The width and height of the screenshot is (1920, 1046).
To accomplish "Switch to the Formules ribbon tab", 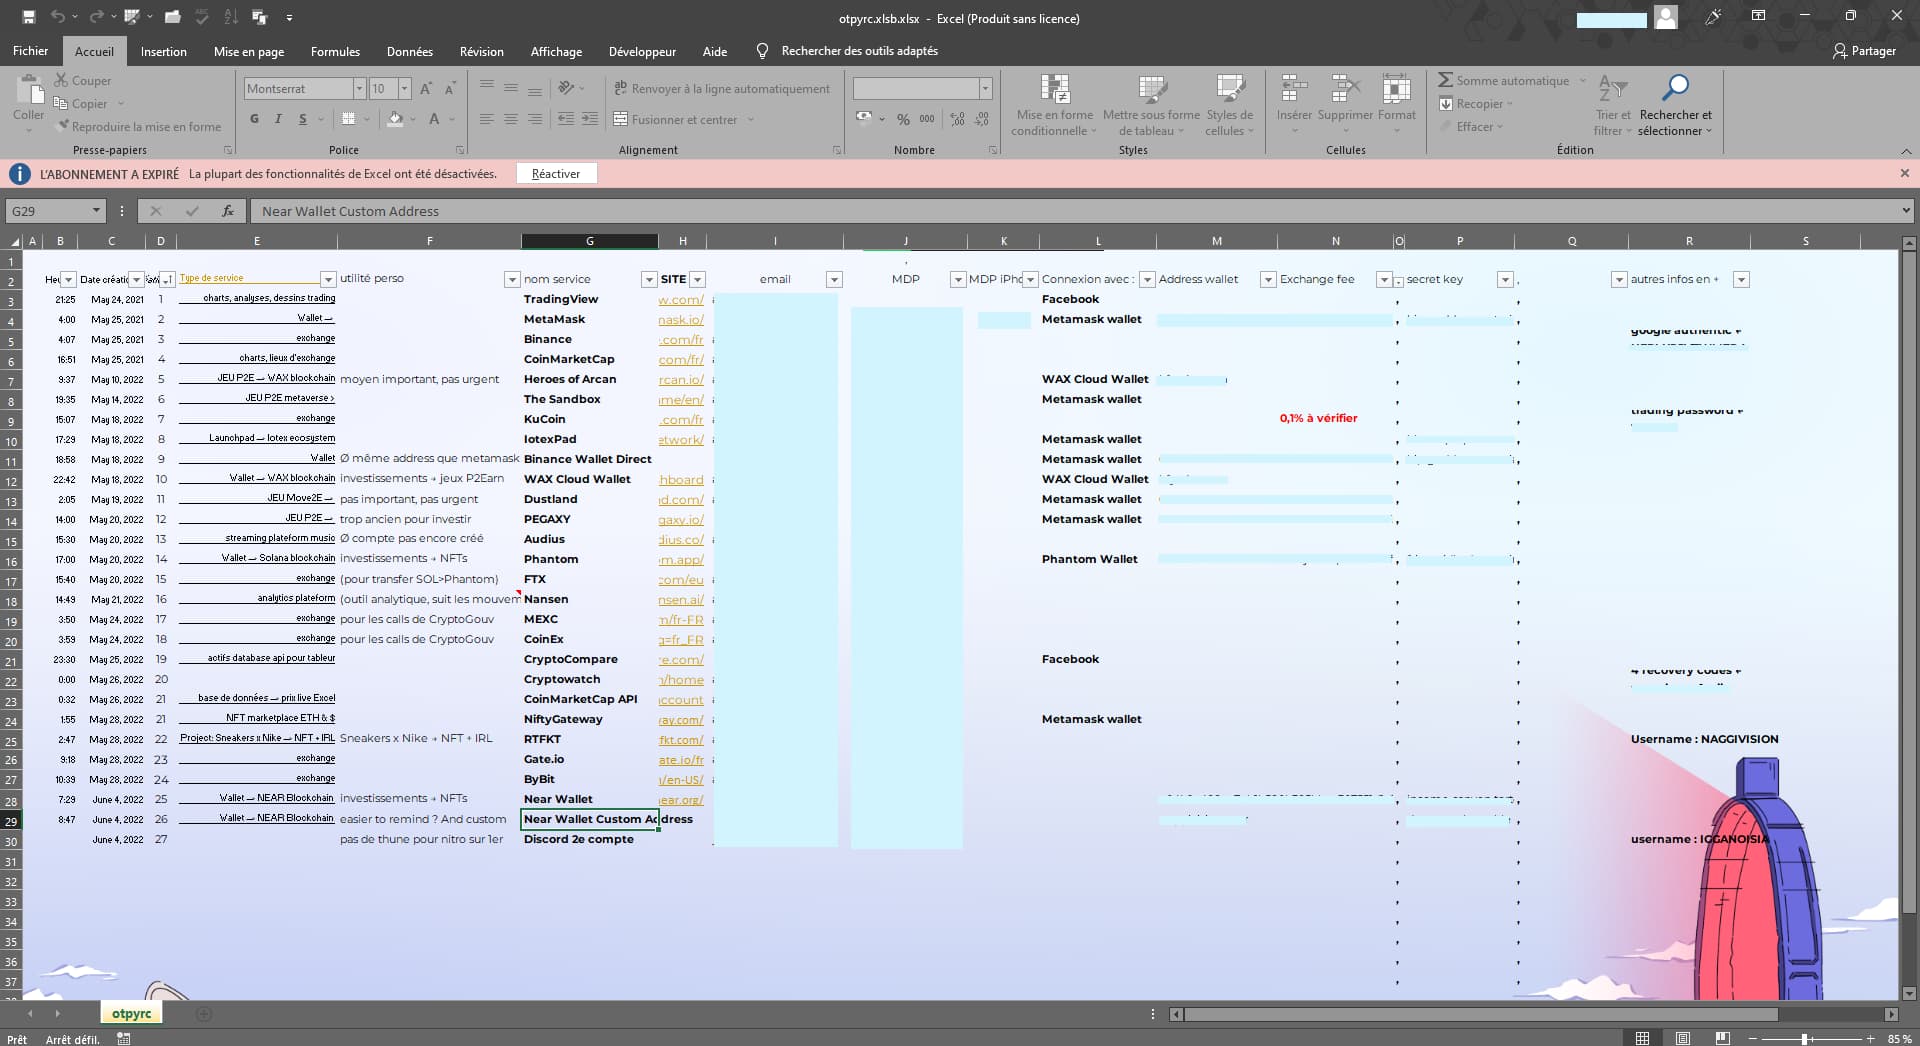I will pyautogui.click(x=334, y=51).
